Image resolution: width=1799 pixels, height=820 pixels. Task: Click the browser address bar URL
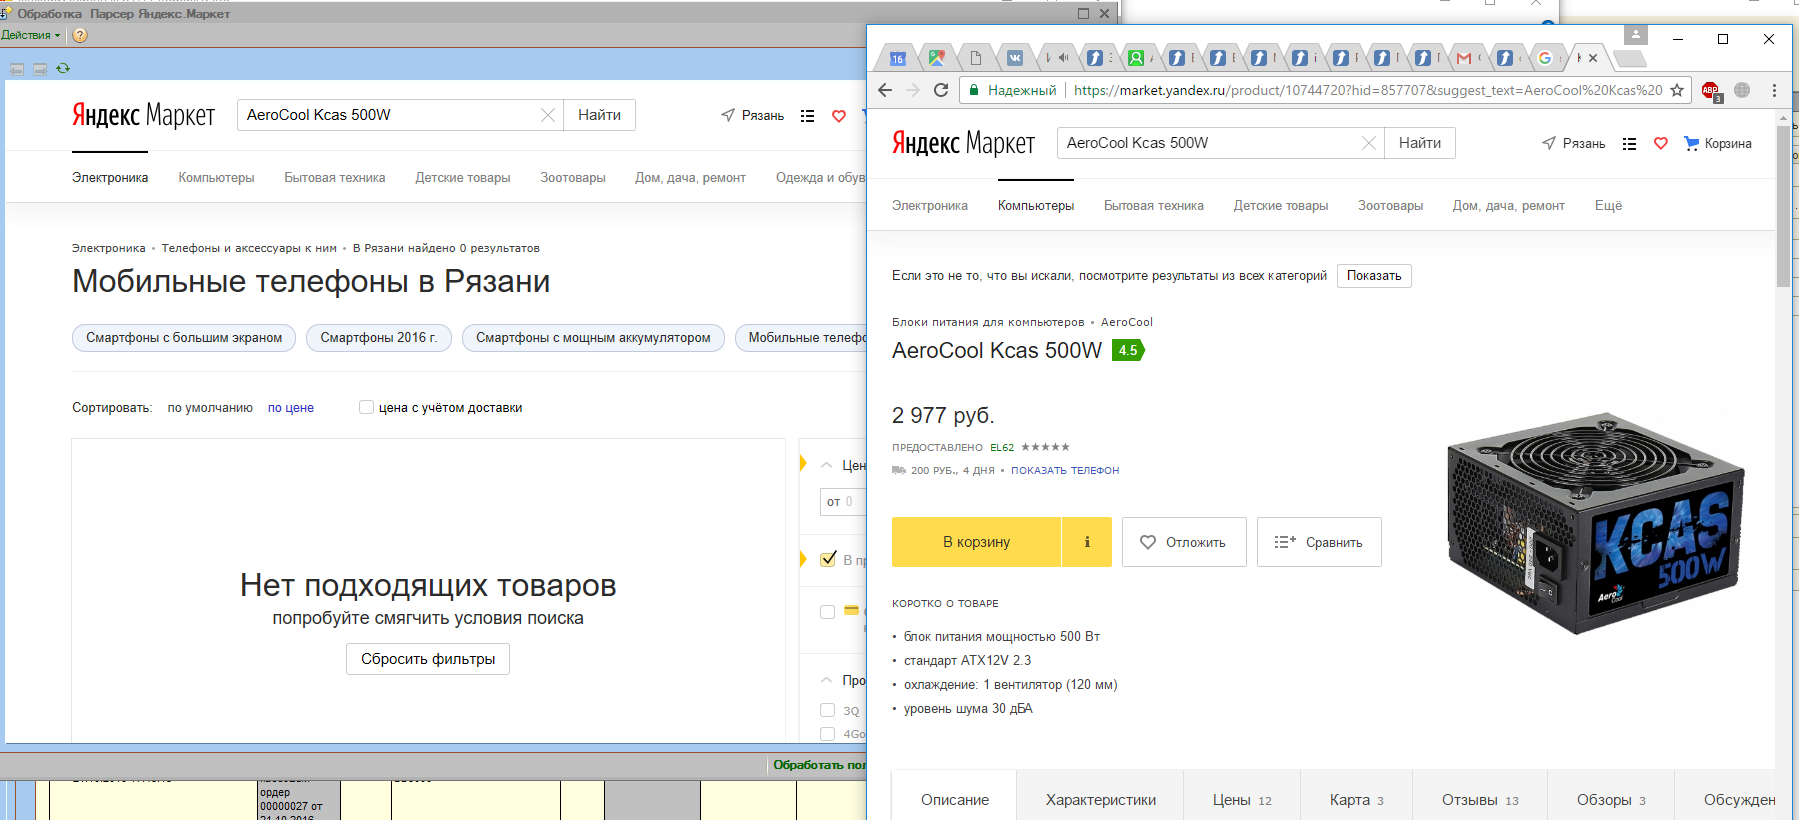point(1367,90)
